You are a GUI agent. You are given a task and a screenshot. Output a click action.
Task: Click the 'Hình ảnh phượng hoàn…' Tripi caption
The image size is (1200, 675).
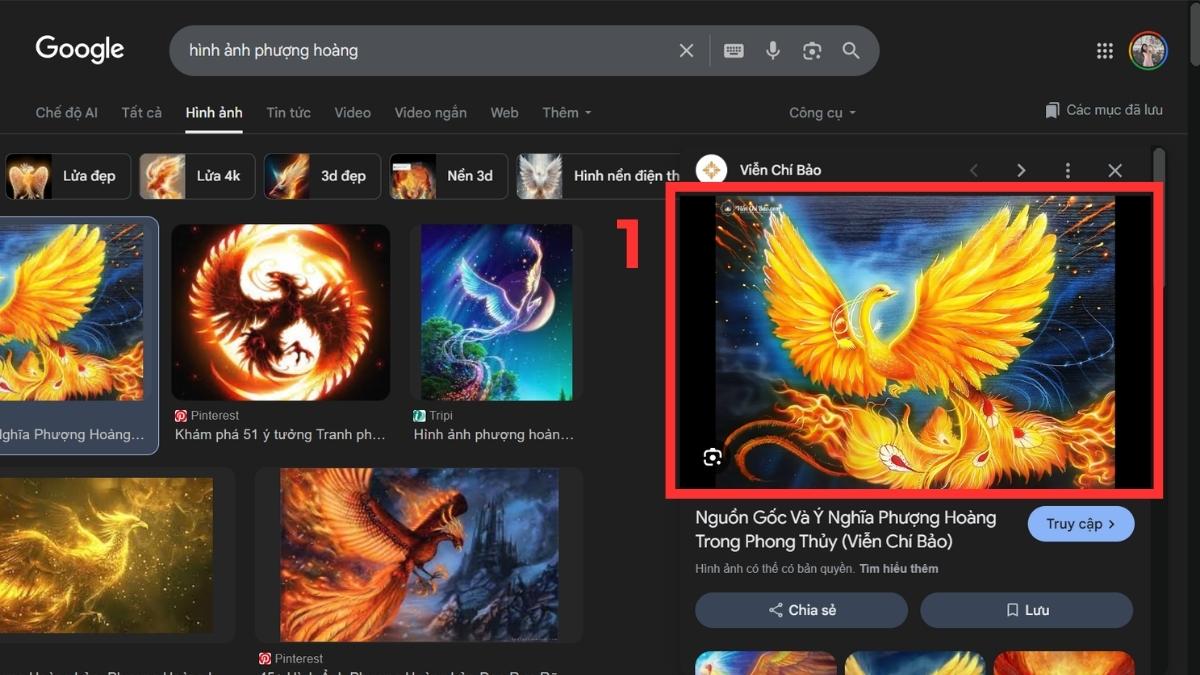click(x=494, y=435)
